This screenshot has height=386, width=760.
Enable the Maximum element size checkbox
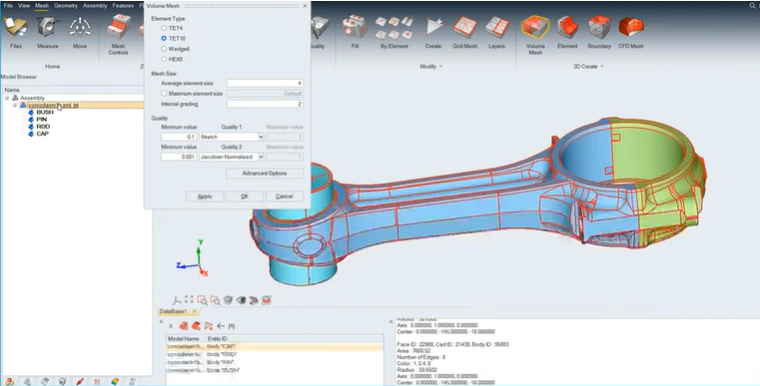point(164,93)
